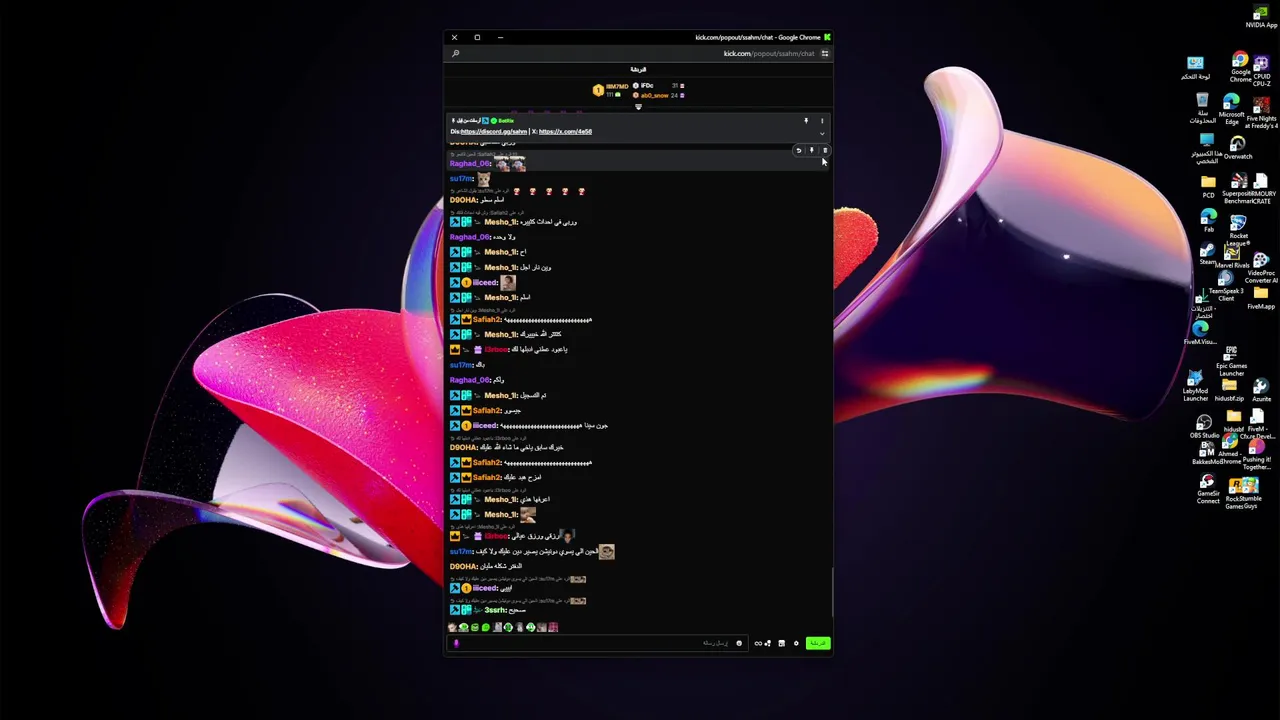Open the Microsoft Edge desktop icon

1231,109
